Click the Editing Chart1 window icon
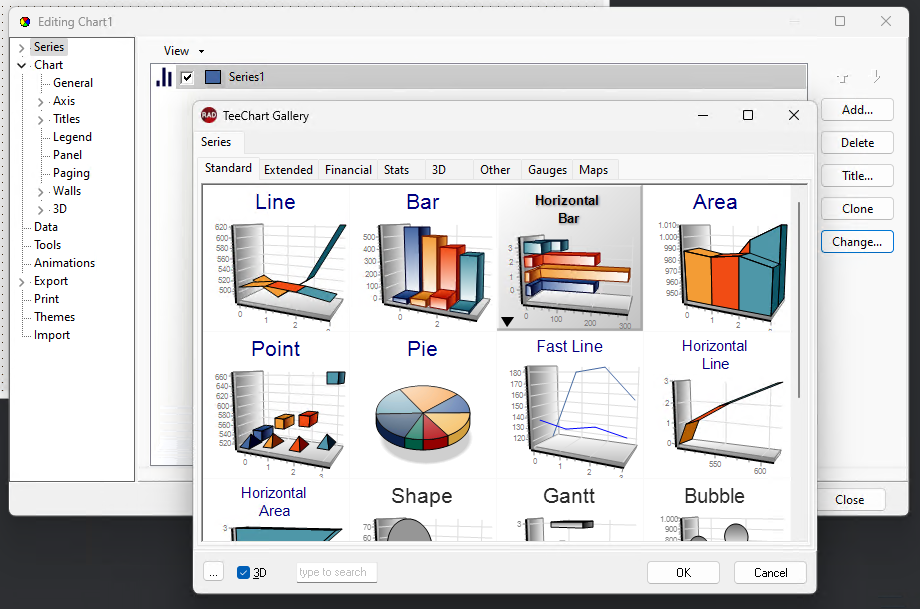 [25, 22]
